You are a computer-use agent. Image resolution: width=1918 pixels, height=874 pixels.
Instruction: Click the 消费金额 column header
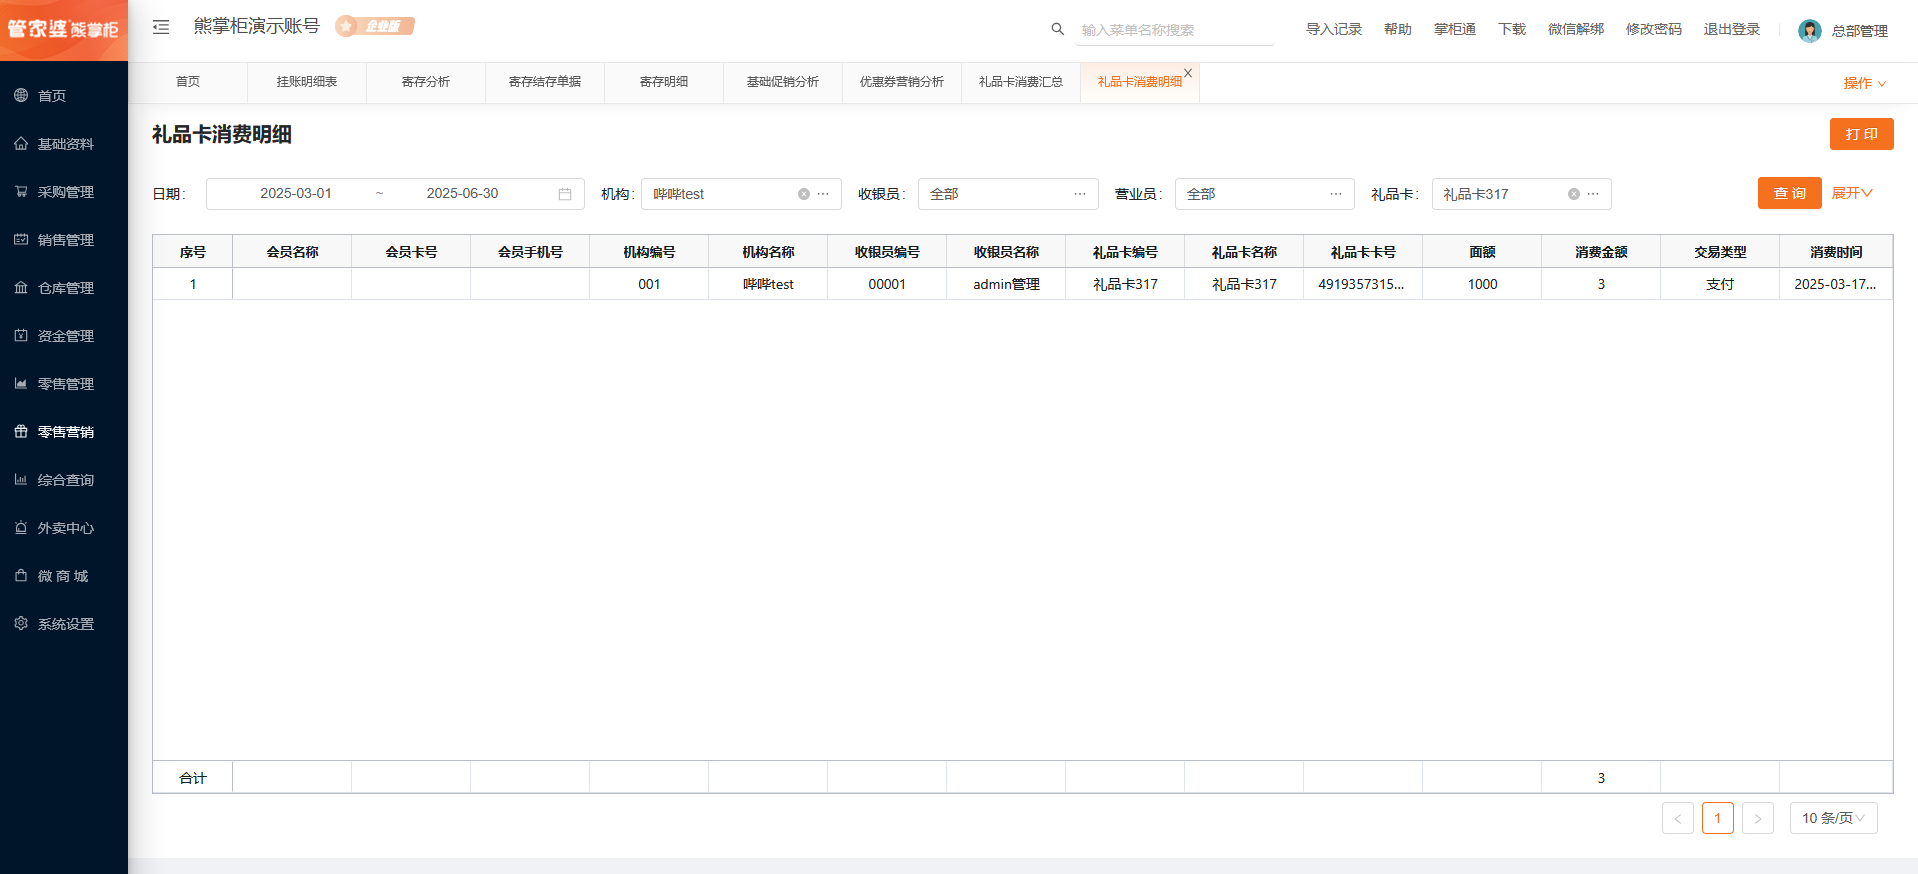click(x=1601, y=252)
